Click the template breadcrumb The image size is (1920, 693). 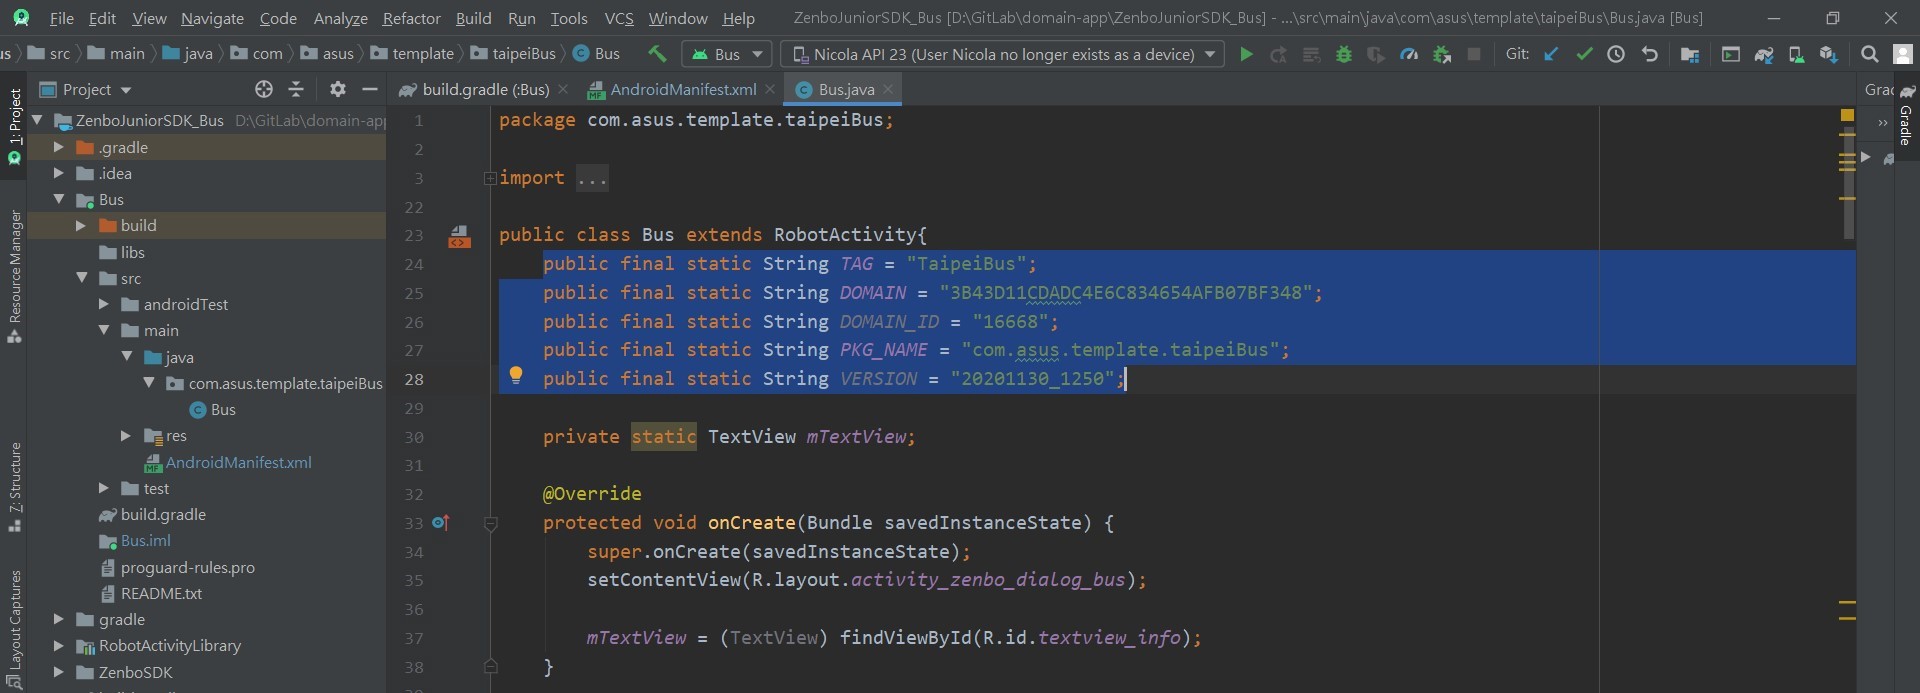412,54
